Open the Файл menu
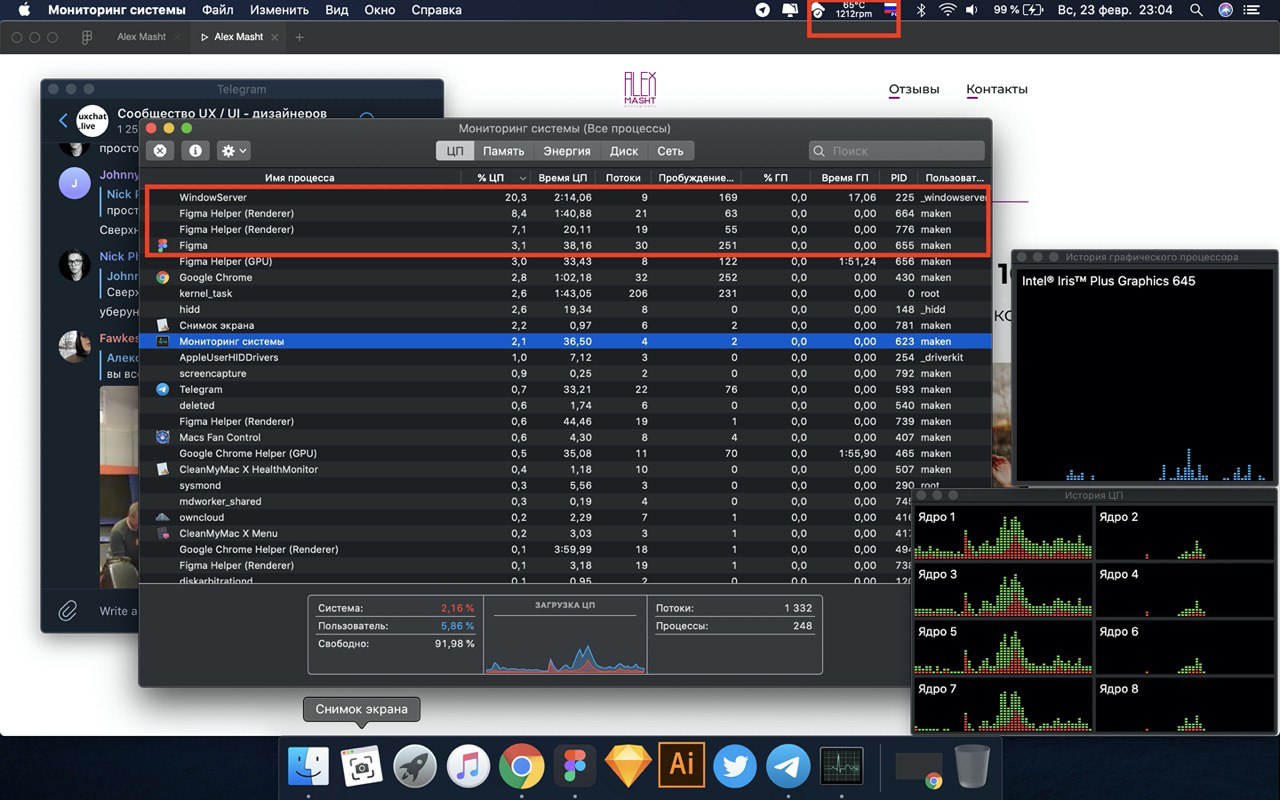 218,10
